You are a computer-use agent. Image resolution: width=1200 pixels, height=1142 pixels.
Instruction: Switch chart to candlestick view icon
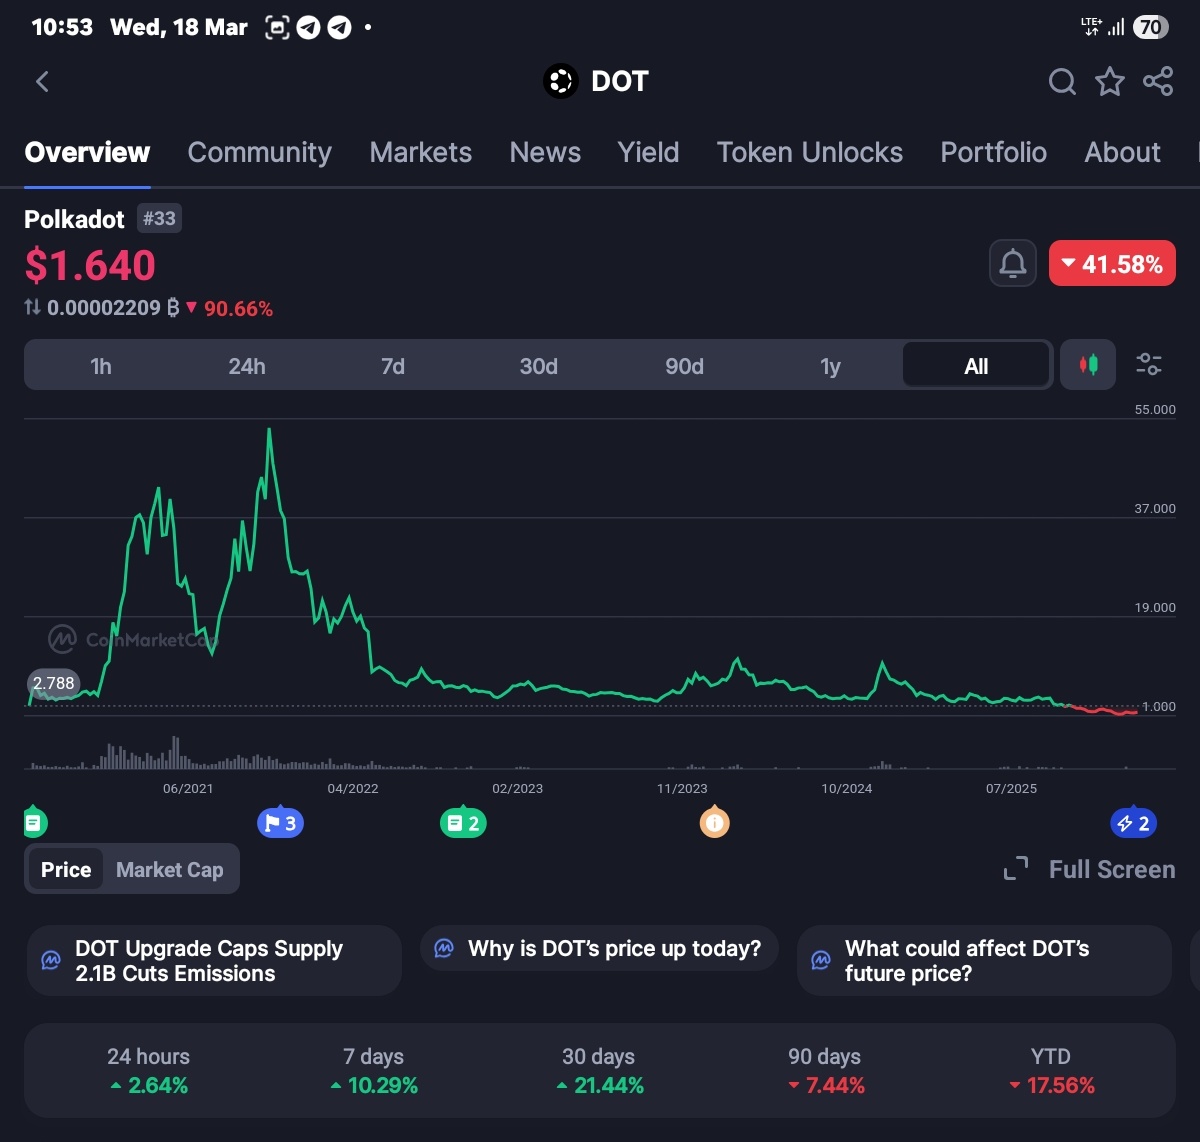(1089, 365)
